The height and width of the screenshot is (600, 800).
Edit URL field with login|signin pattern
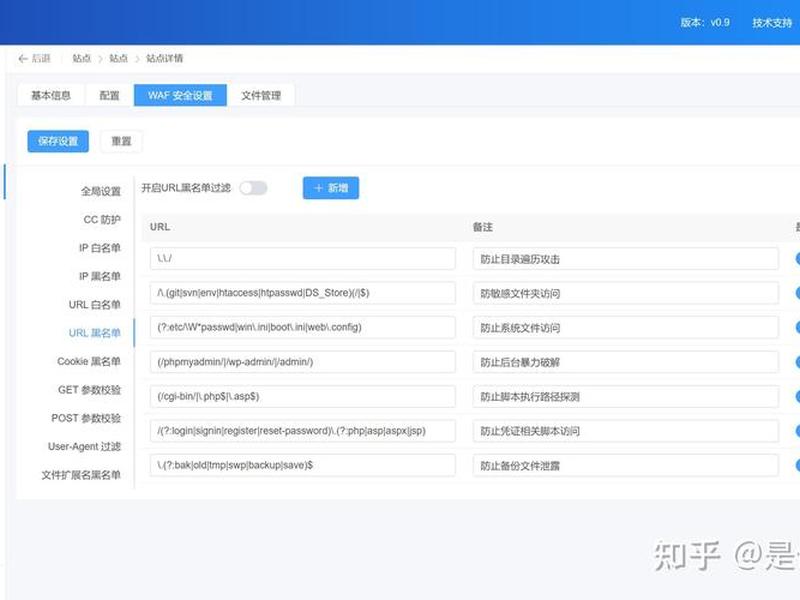[303, 431]
